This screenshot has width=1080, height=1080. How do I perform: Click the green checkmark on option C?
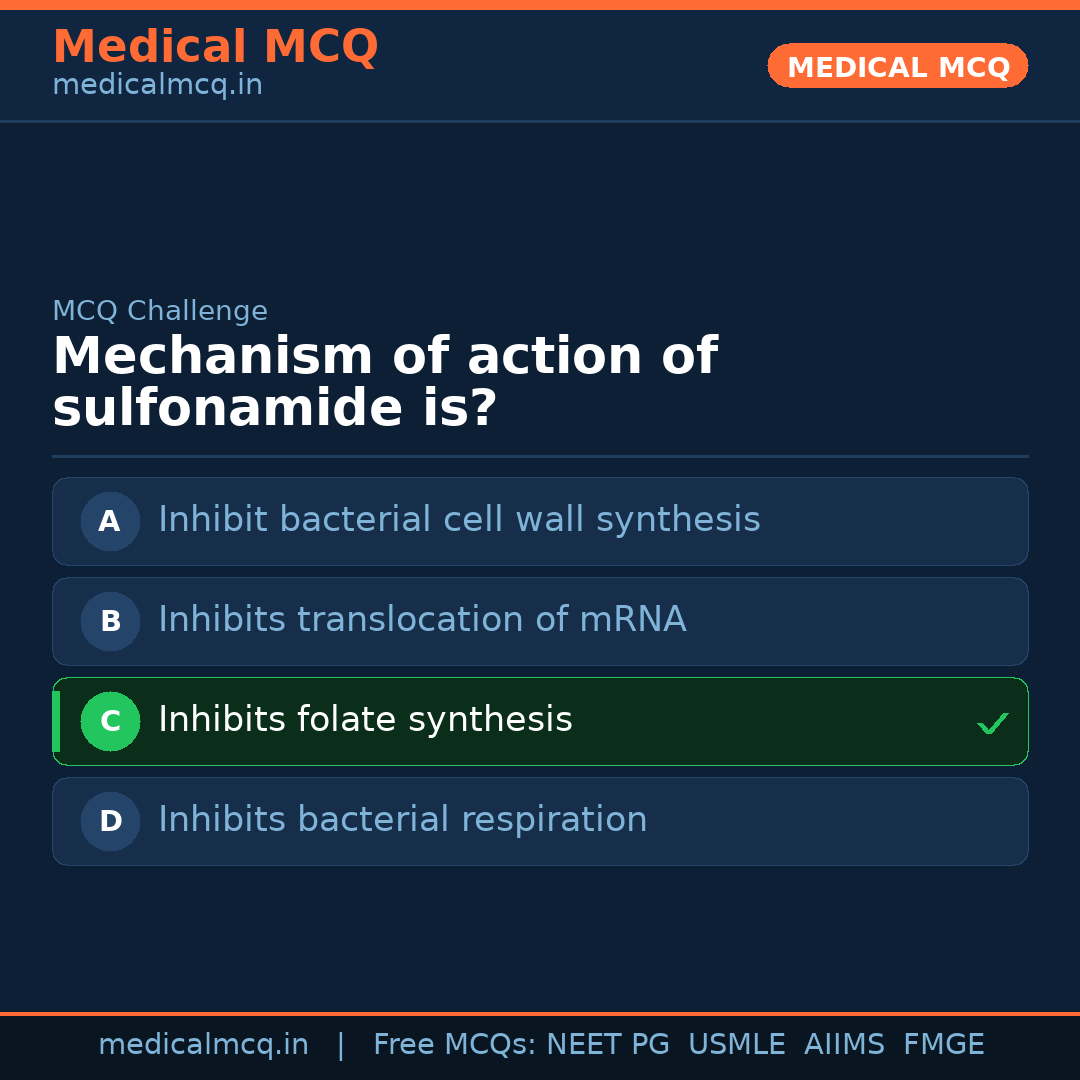coord(992,723)
